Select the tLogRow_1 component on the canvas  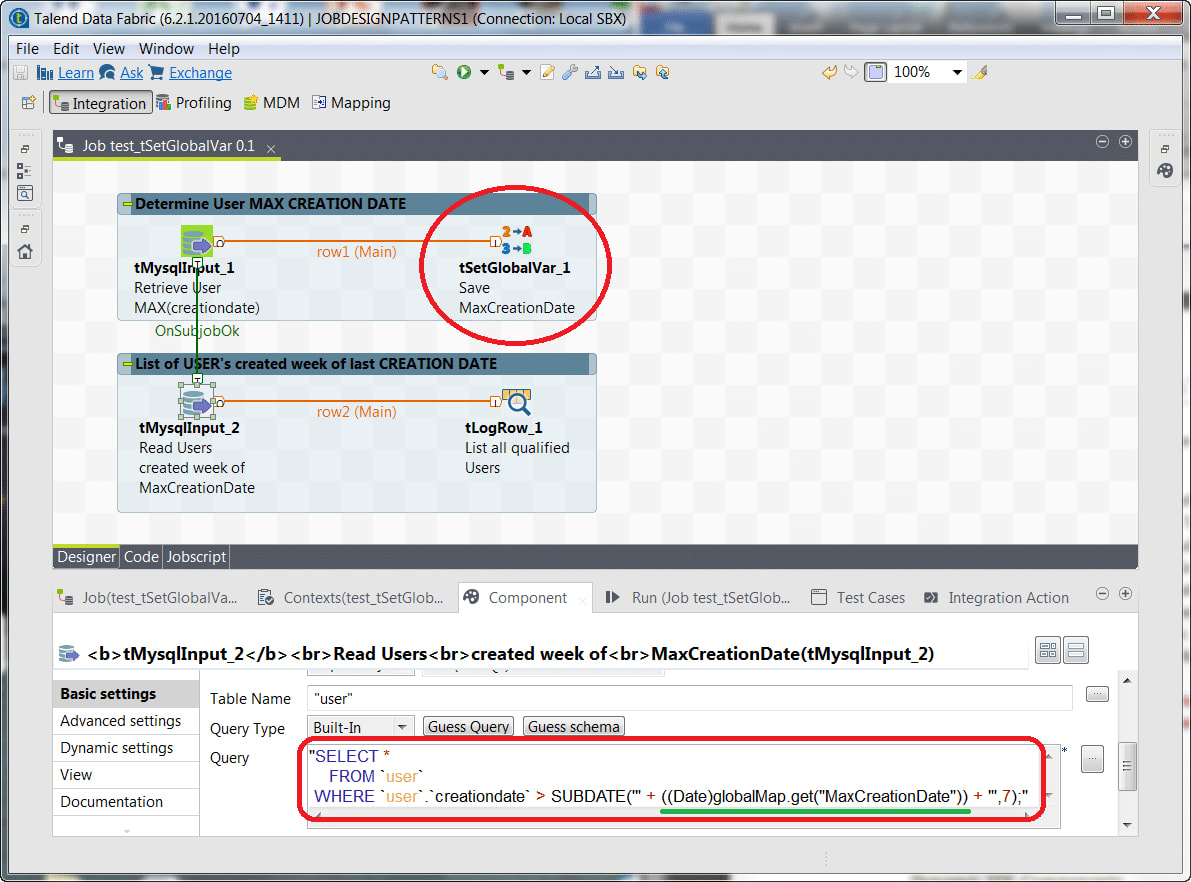[x=518, y=401]
